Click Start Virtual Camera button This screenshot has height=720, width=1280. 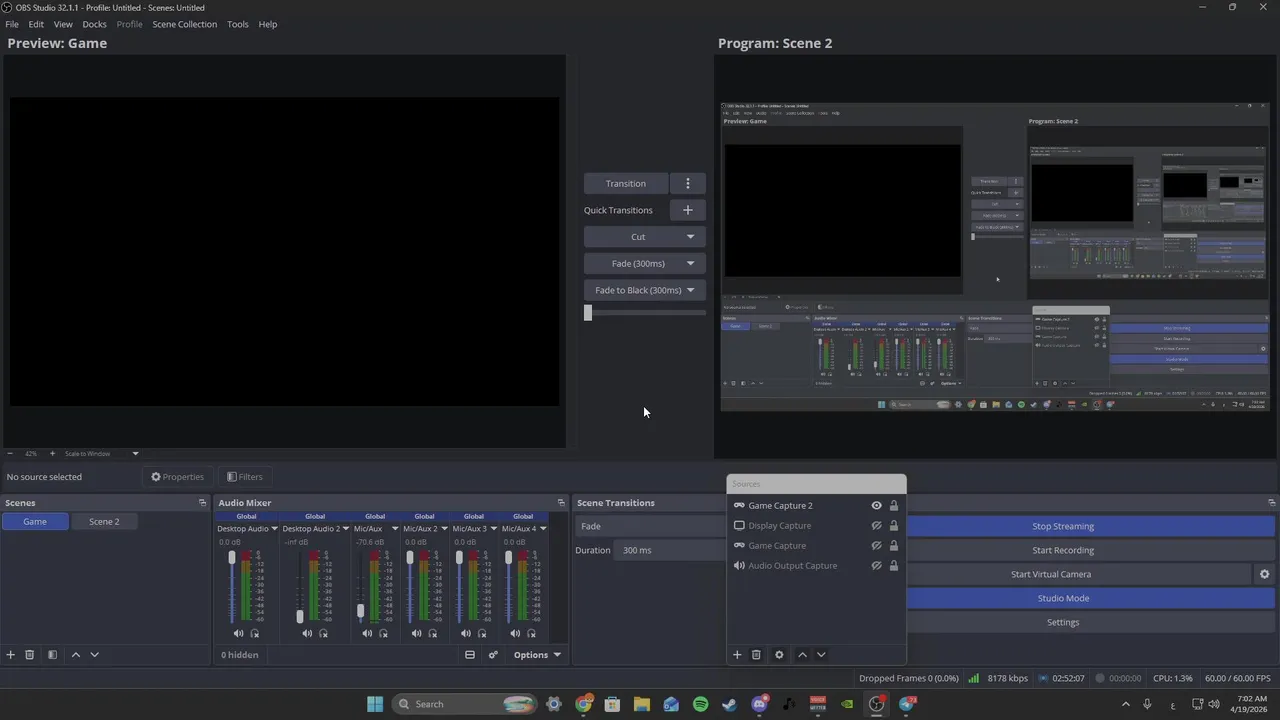[x=1050, y=574]
